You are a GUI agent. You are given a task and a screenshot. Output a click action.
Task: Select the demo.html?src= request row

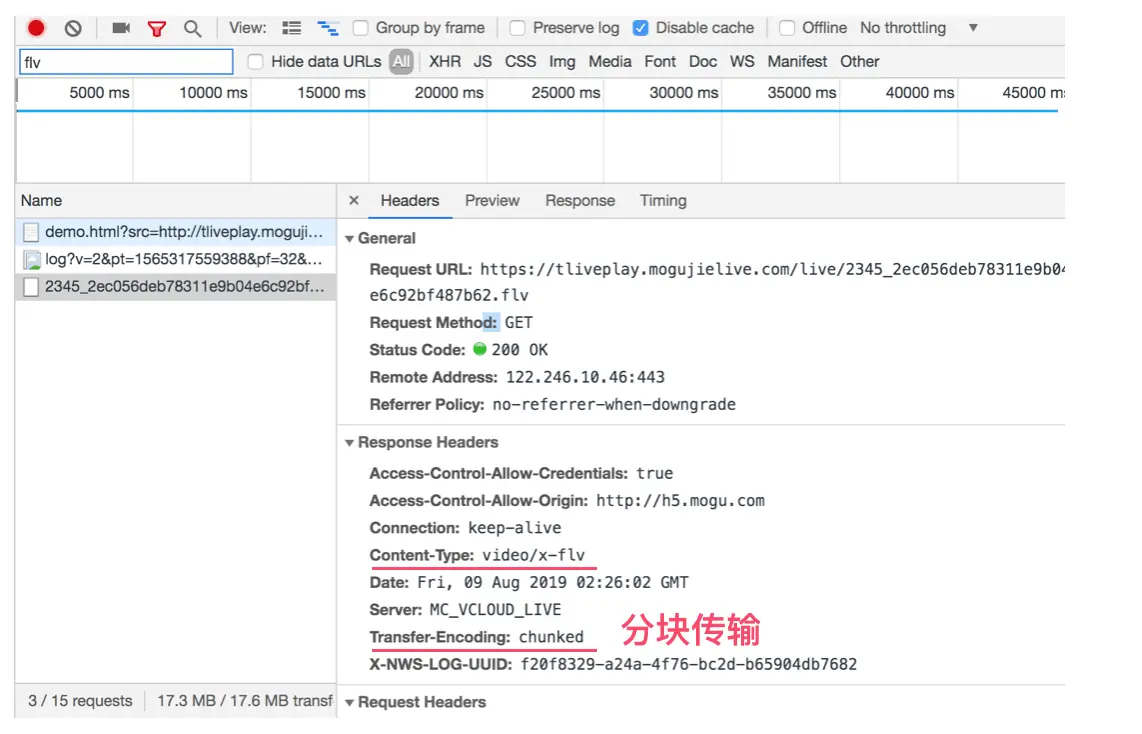176,232
